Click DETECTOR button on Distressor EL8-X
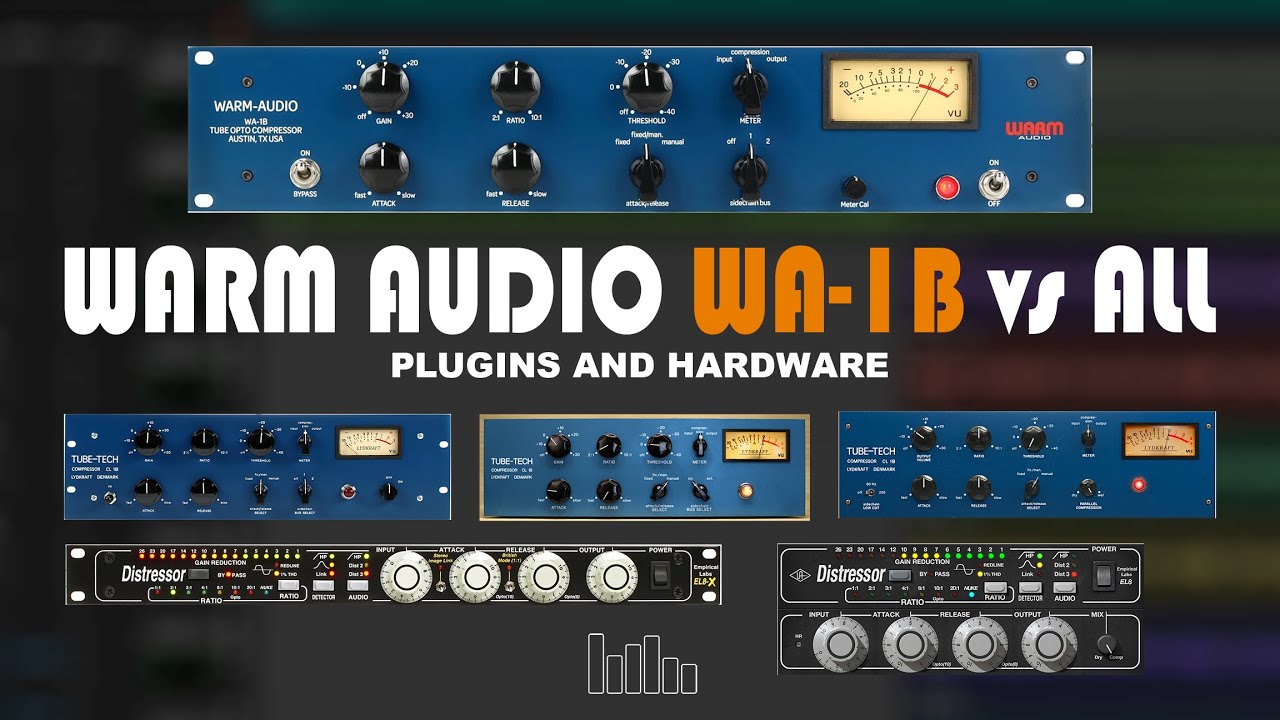This screenshot has height=720, width=1280. (x=322, y=585)
